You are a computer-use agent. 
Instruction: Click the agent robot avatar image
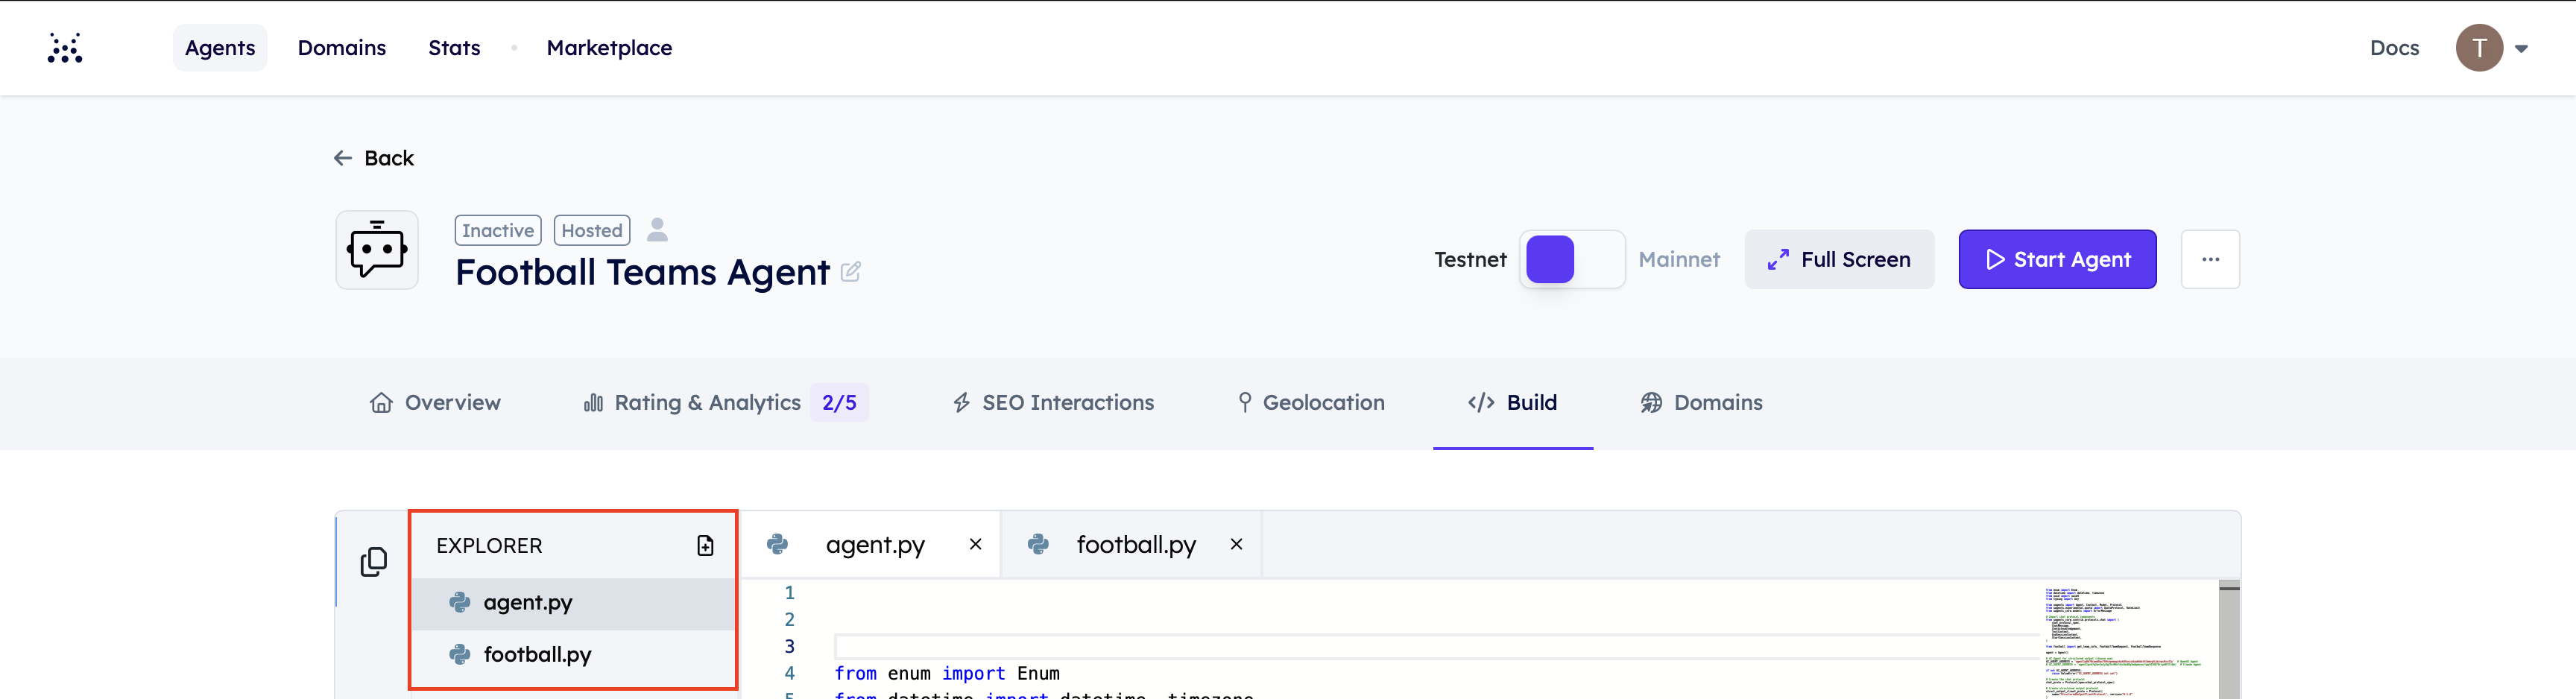coord(377,250)
